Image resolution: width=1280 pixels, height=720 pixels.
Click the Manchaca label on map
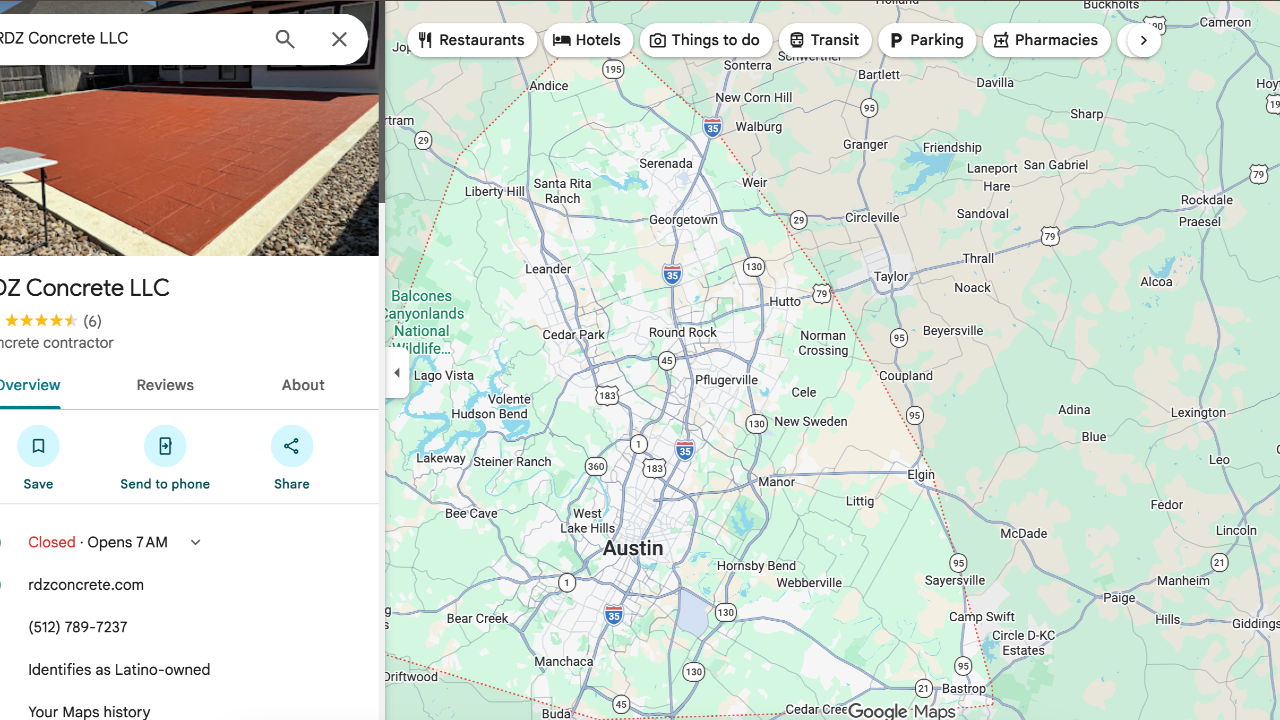(564, 661)
